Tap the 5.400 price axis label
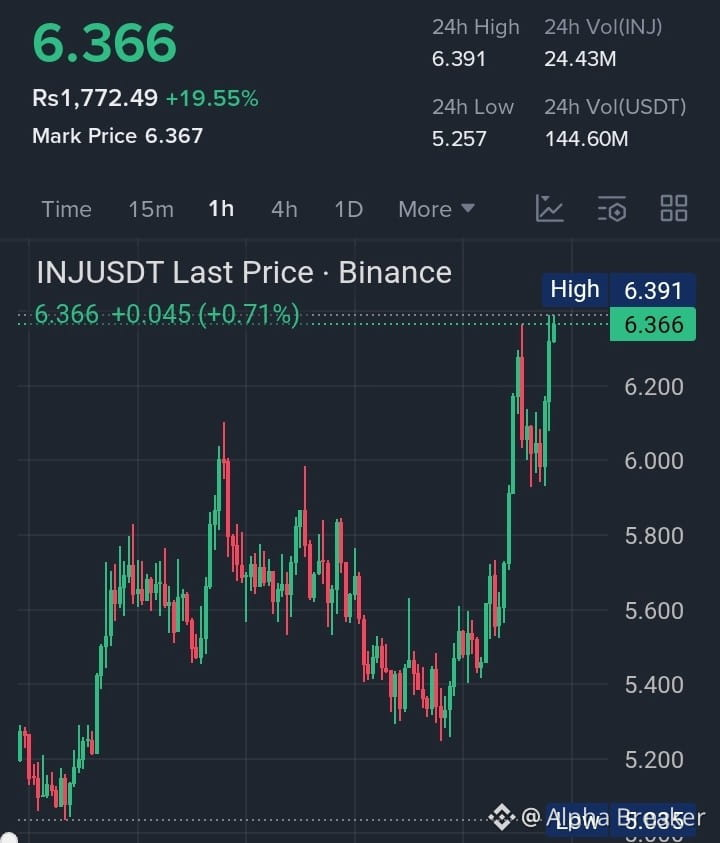 pyautogui.click(x=654, y=685)
